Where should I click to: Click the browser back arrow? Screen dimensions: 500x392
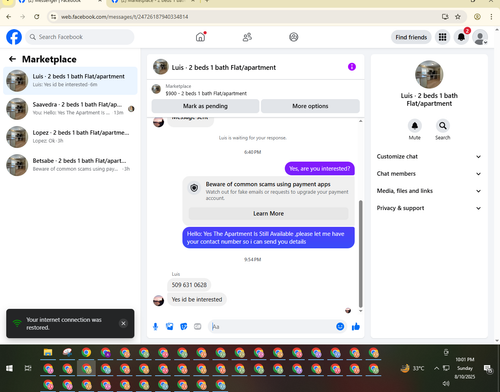pyautogui.click(x=9, y=17)
